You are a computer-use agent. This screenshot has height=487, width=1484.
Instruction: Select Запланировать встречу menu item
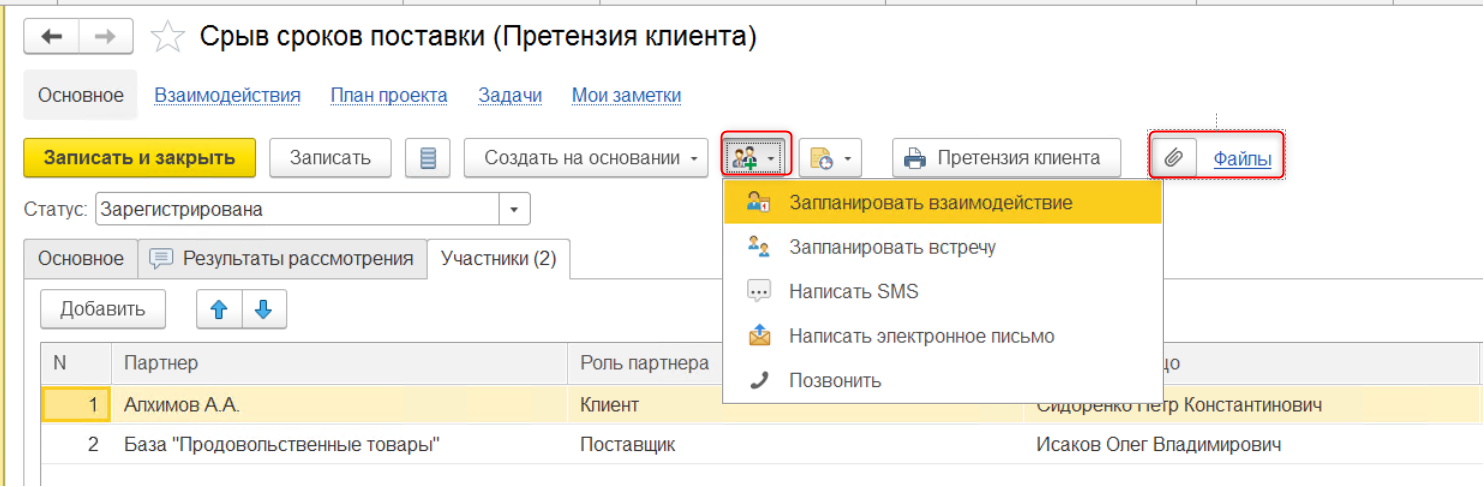891,247
